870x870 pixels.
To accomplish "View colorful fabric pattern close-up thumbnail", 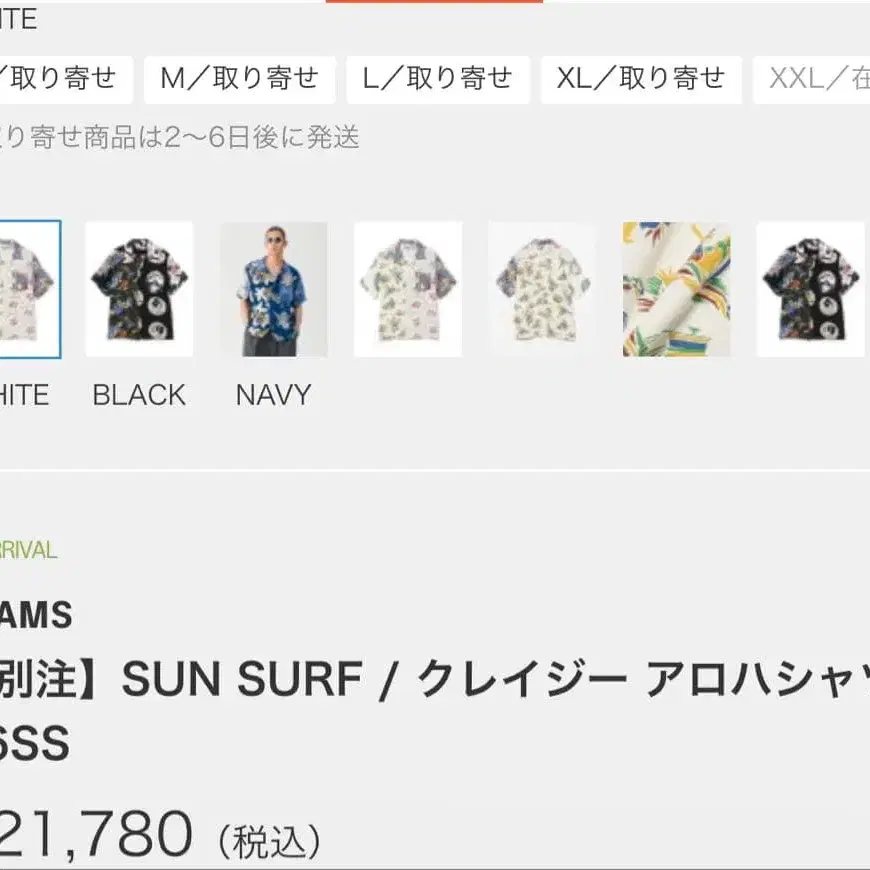I will pos(676,289).
